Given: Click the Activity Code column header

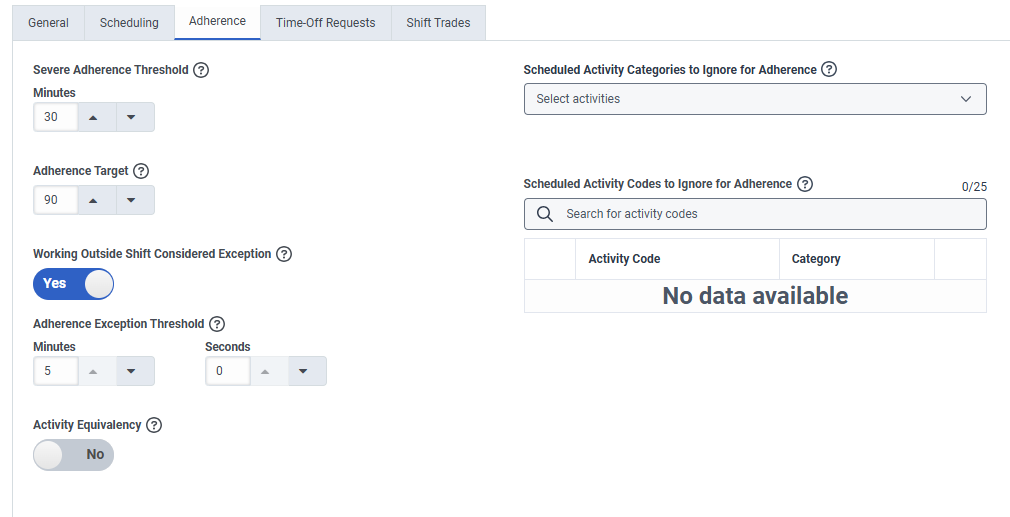Looking at the screenshot, I should [624, 259].
